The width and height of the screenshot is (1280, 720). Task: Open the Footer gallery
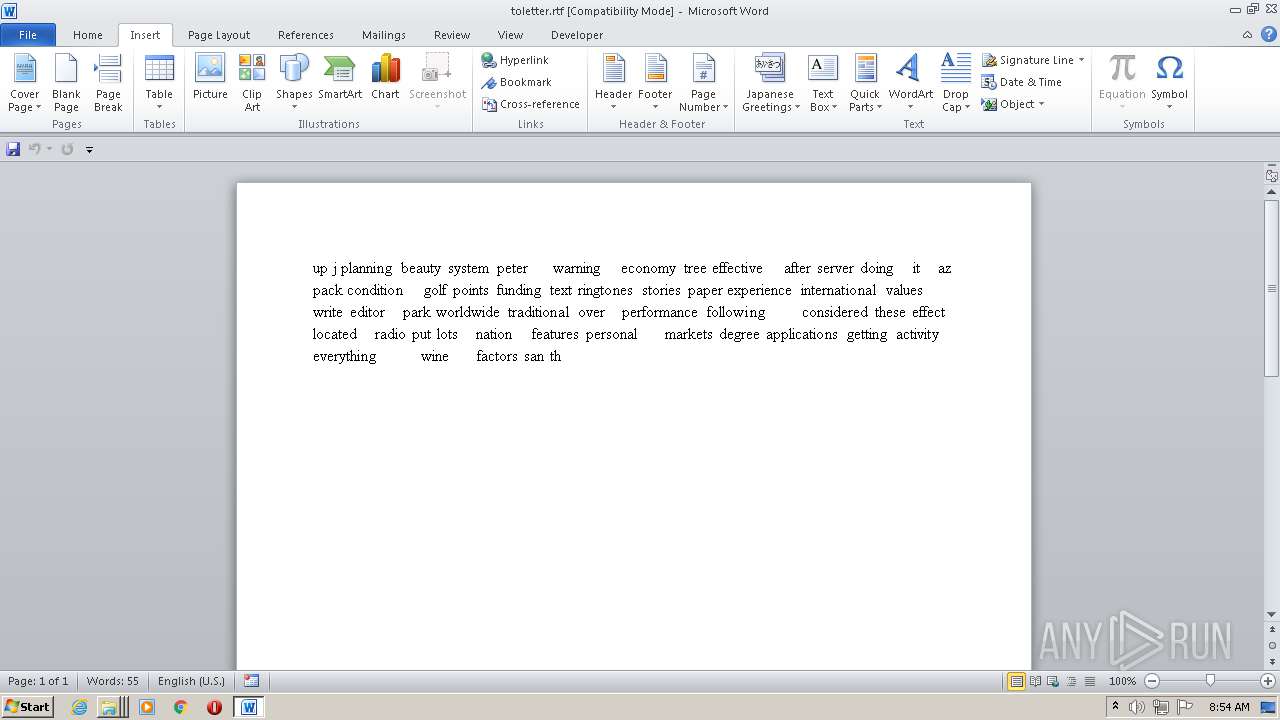[x=655, y=83]
